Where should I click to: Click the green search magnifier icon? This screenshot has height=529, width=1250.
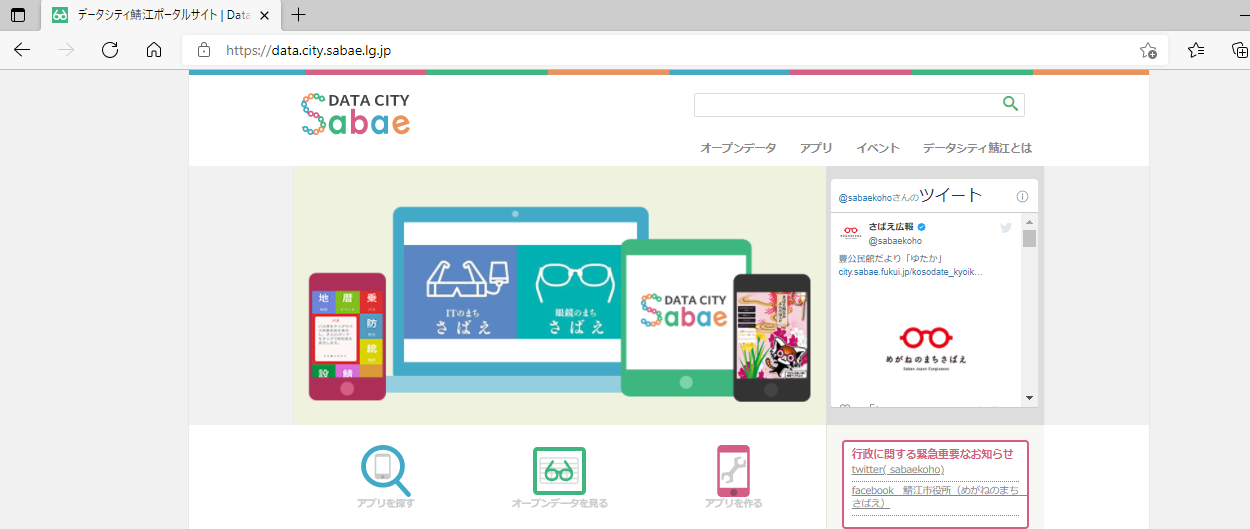(1010, 104)
